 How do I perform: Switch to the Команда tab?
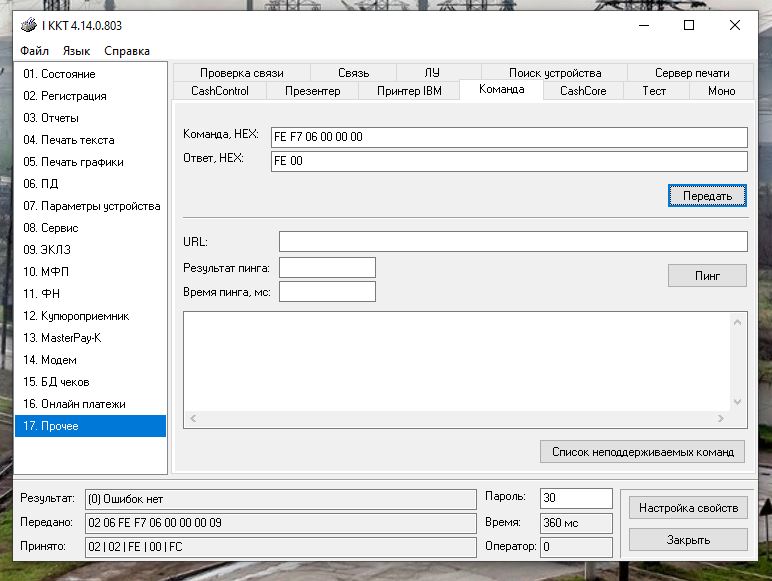point(501,90)
